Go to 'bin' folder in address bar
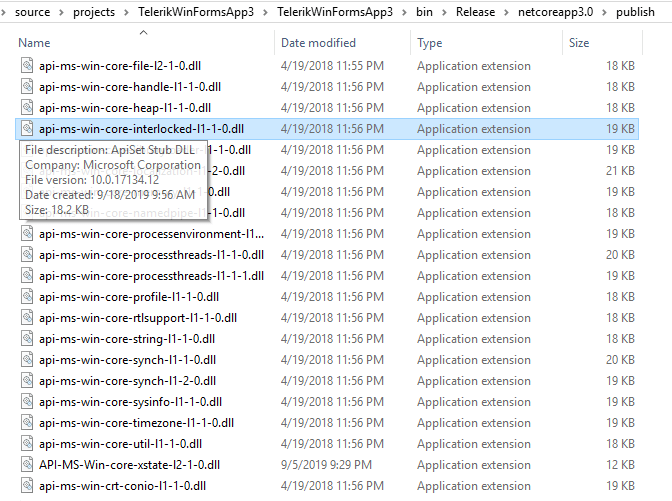672x501 pixels. (x=424, y=12)
